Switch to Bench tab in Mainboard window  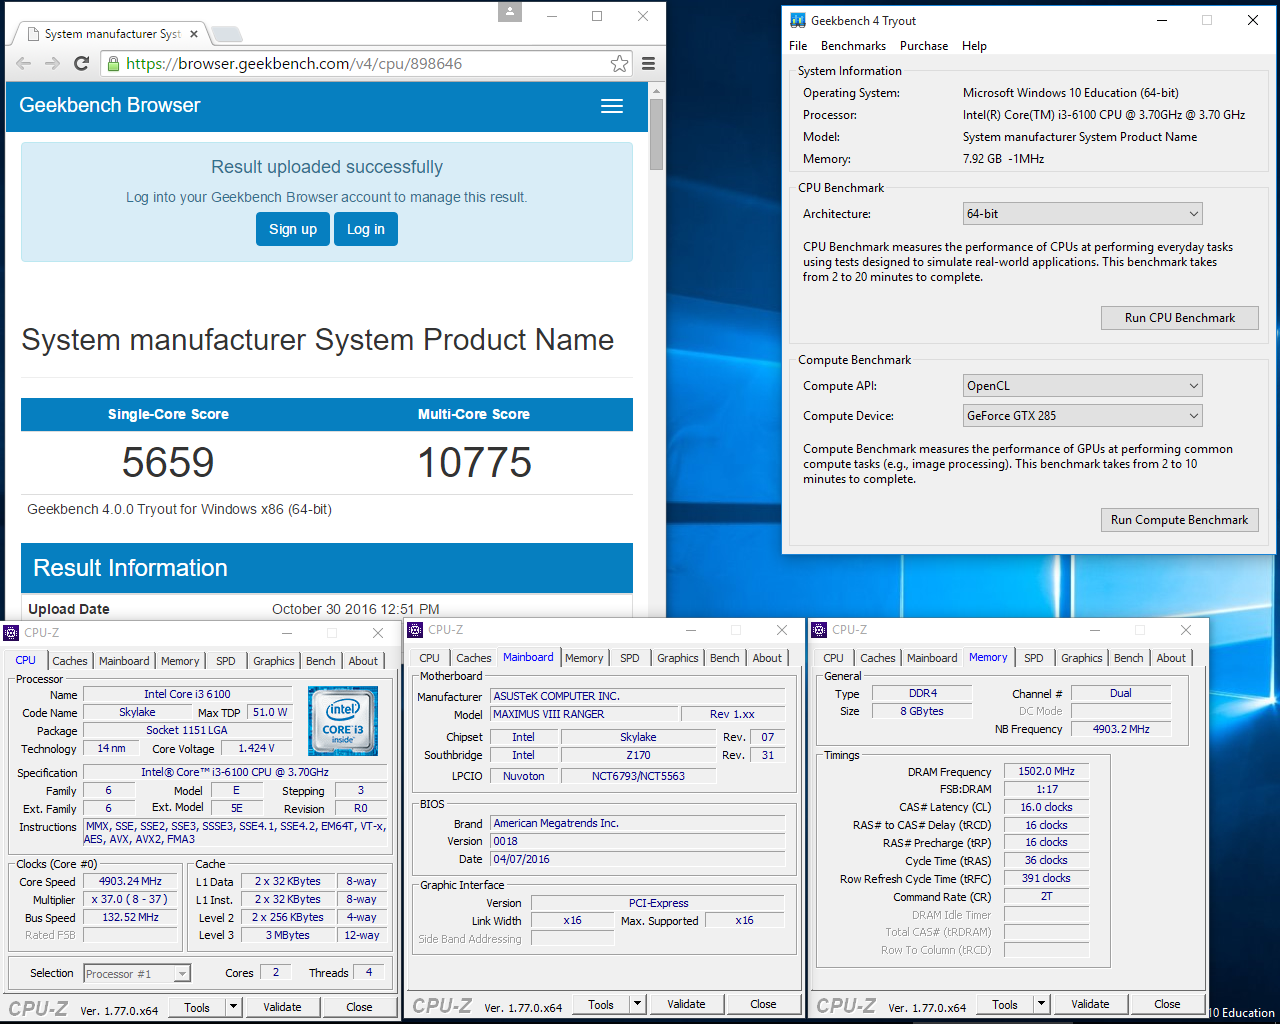pos(725,658)
